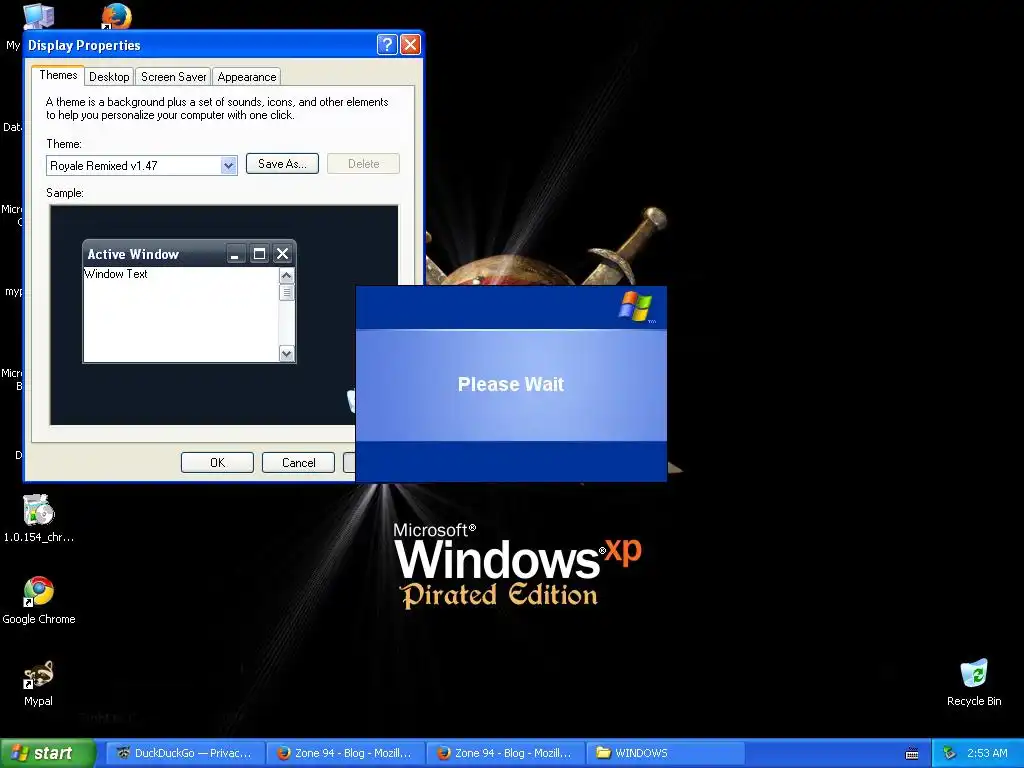
Task: Open the Google Chrome desktop shortcut
Action: tap(39, 601)
